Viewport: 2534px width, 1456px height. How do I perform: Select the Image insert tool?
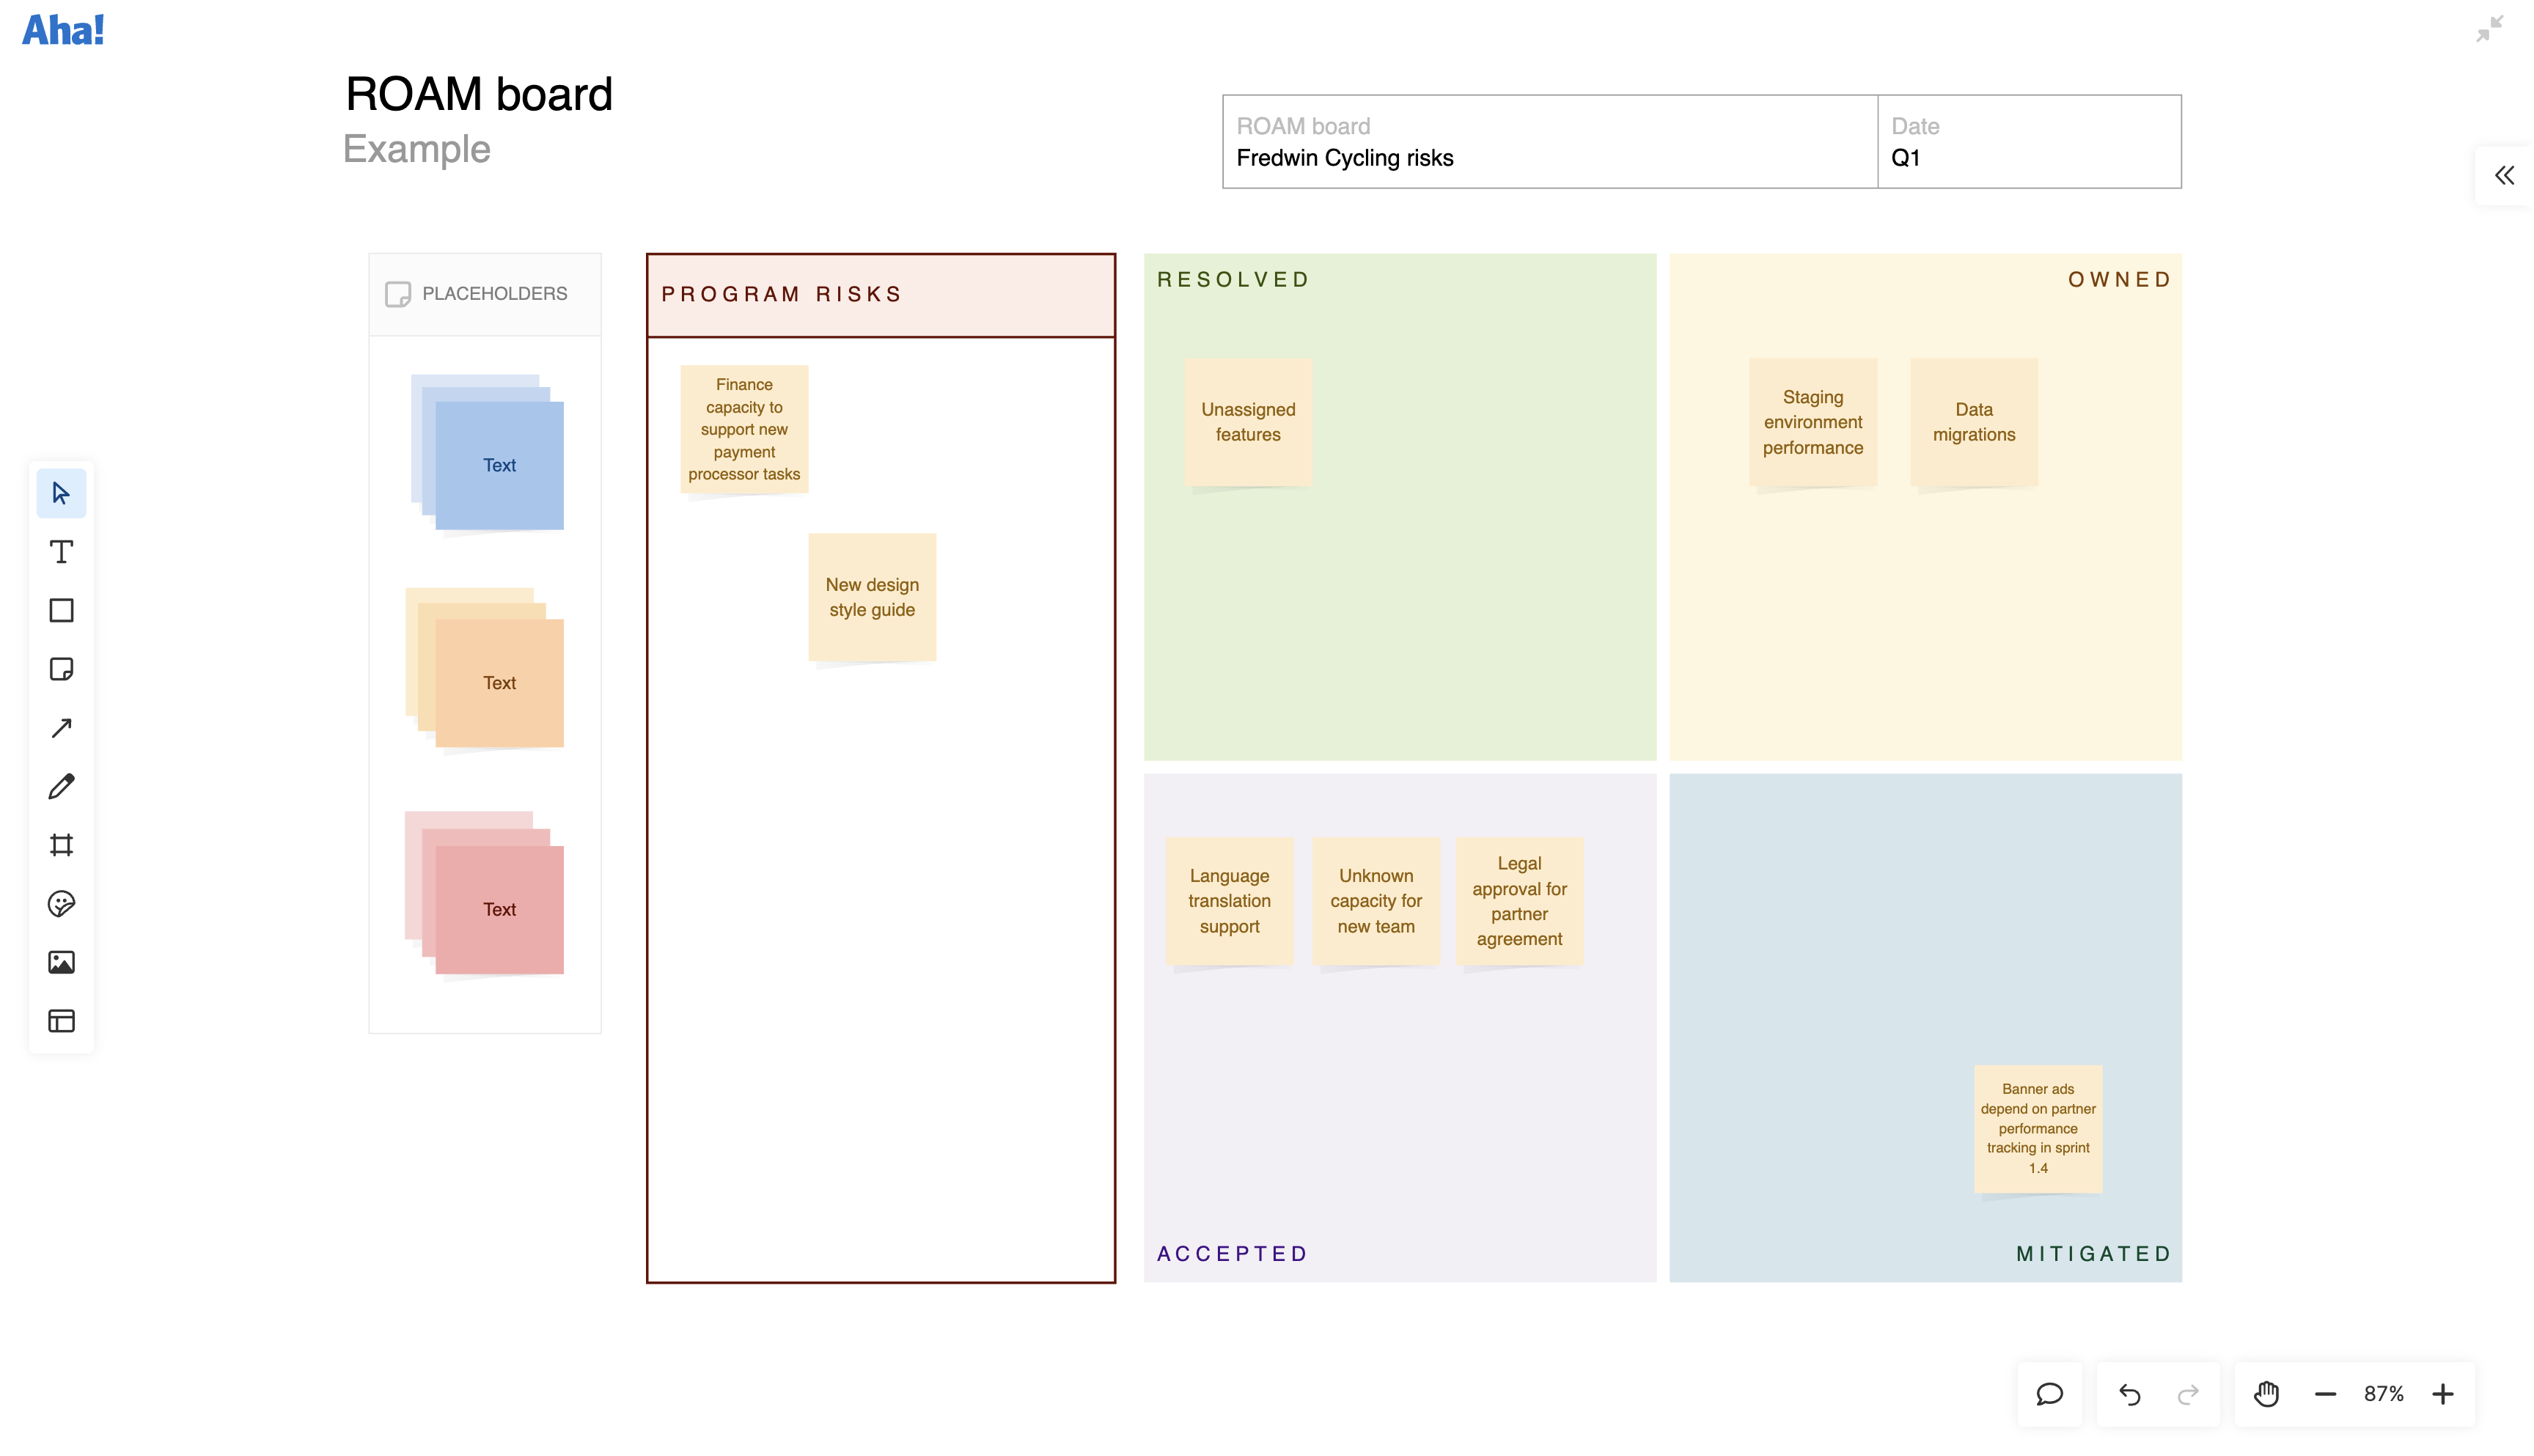tap(61, 962)
